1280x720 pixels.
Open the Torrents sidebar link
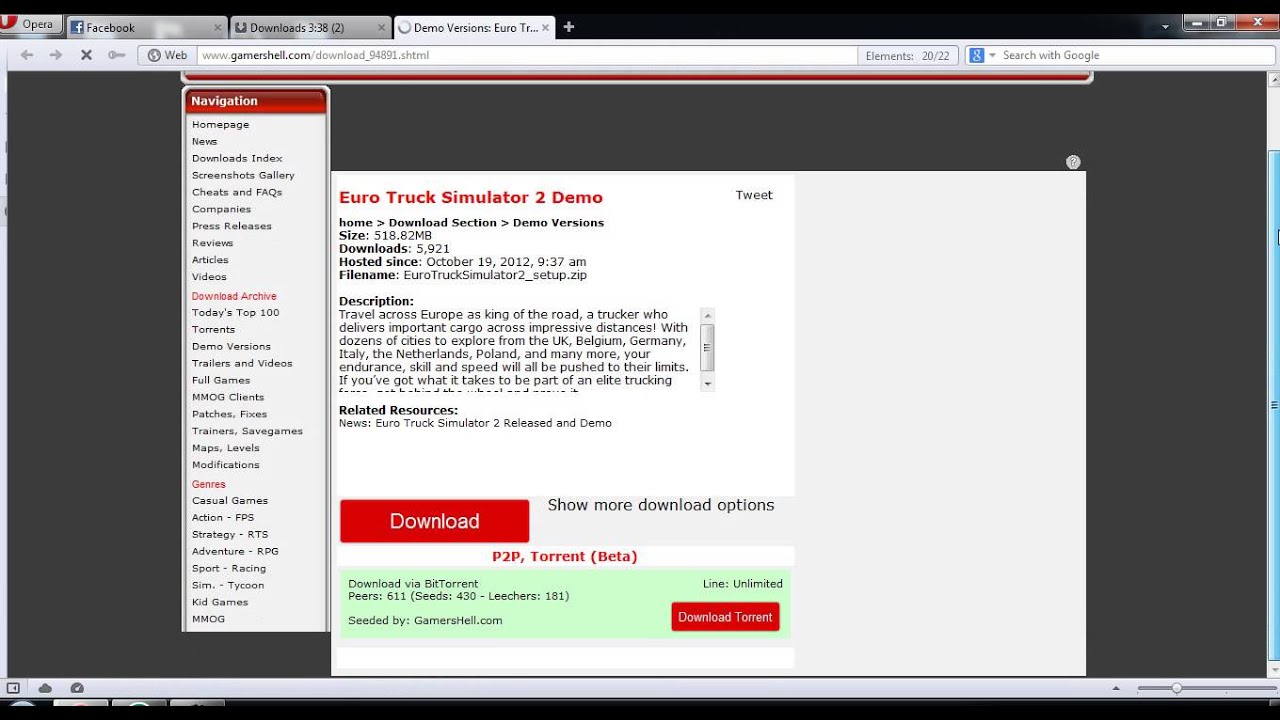(x=213, y=330)
